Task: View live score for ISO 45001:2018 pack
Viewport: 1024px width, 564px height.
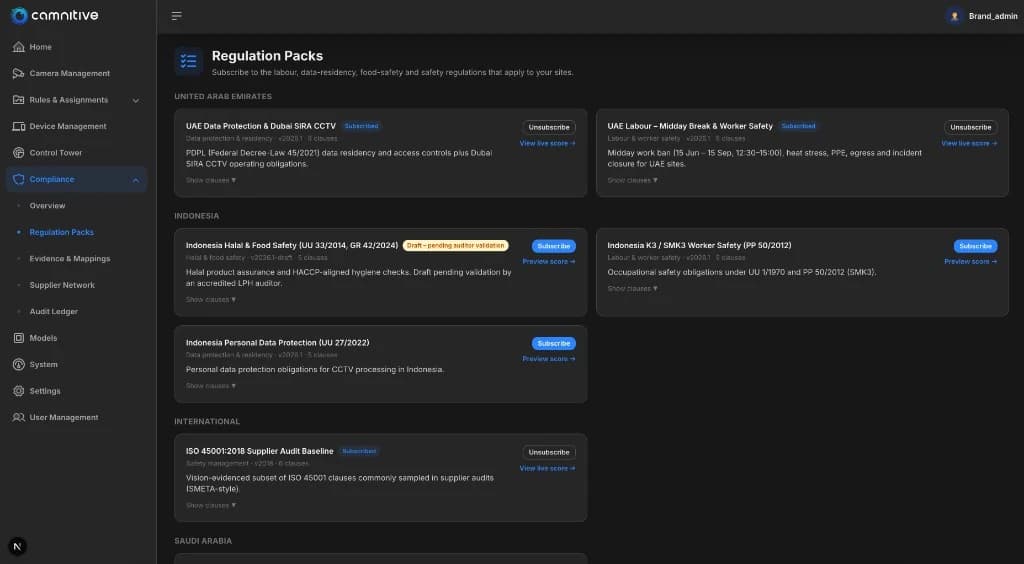Action: coord(547,469)
